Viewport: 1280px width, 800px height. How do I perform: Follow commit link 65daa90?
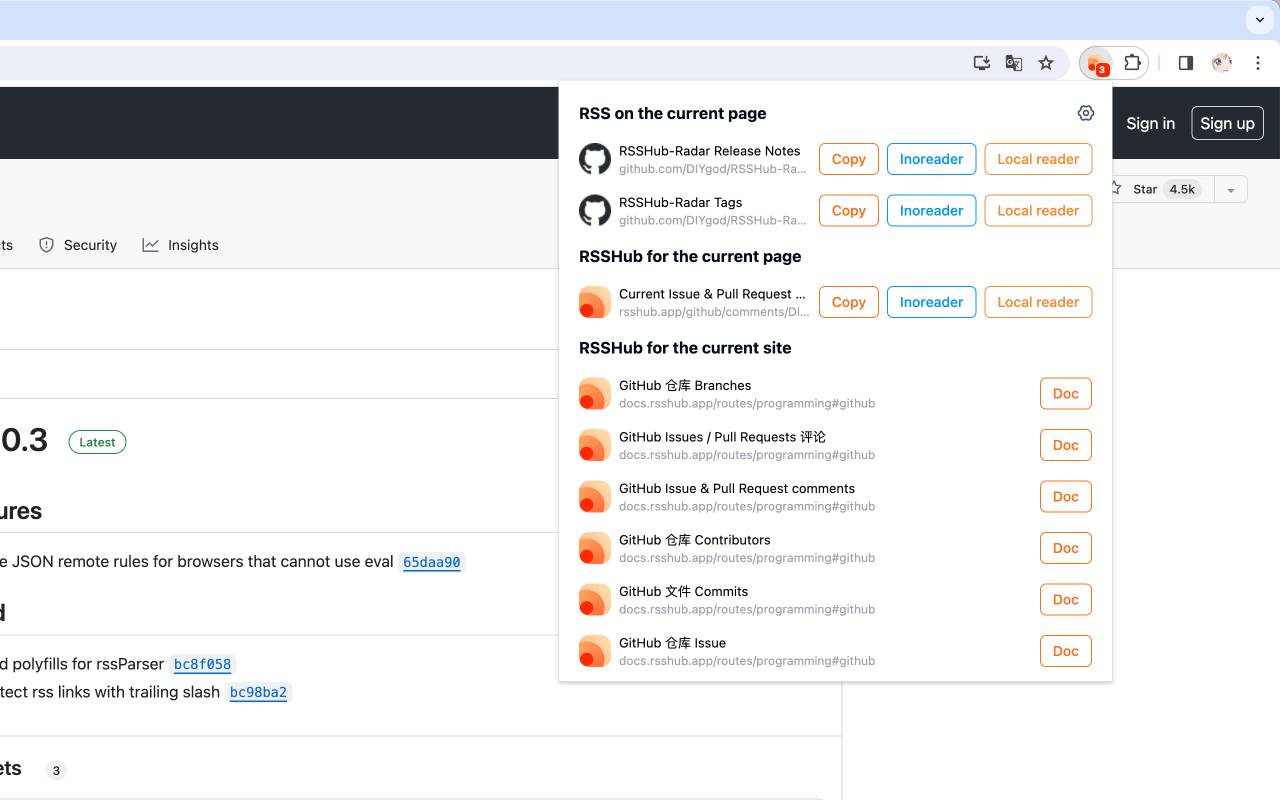(x=432, y=561)
